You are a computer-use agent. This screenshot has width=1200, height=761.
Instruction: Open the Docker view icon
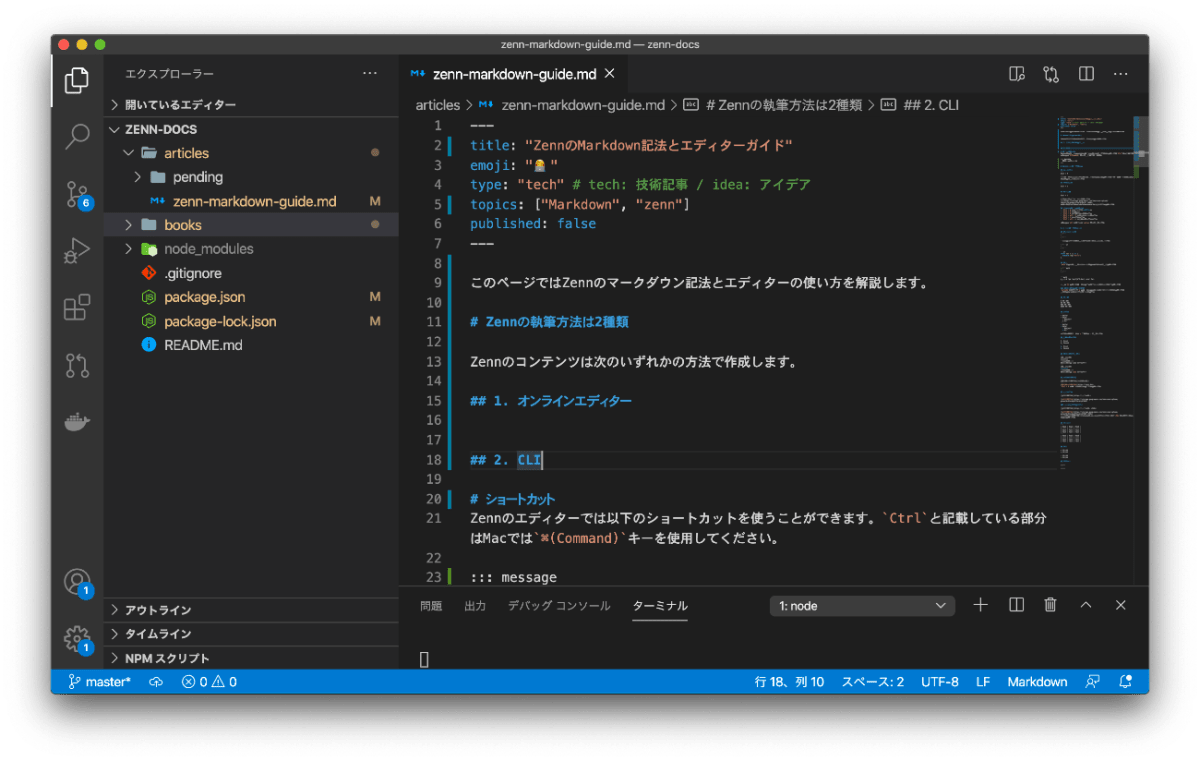coord(77,422)
